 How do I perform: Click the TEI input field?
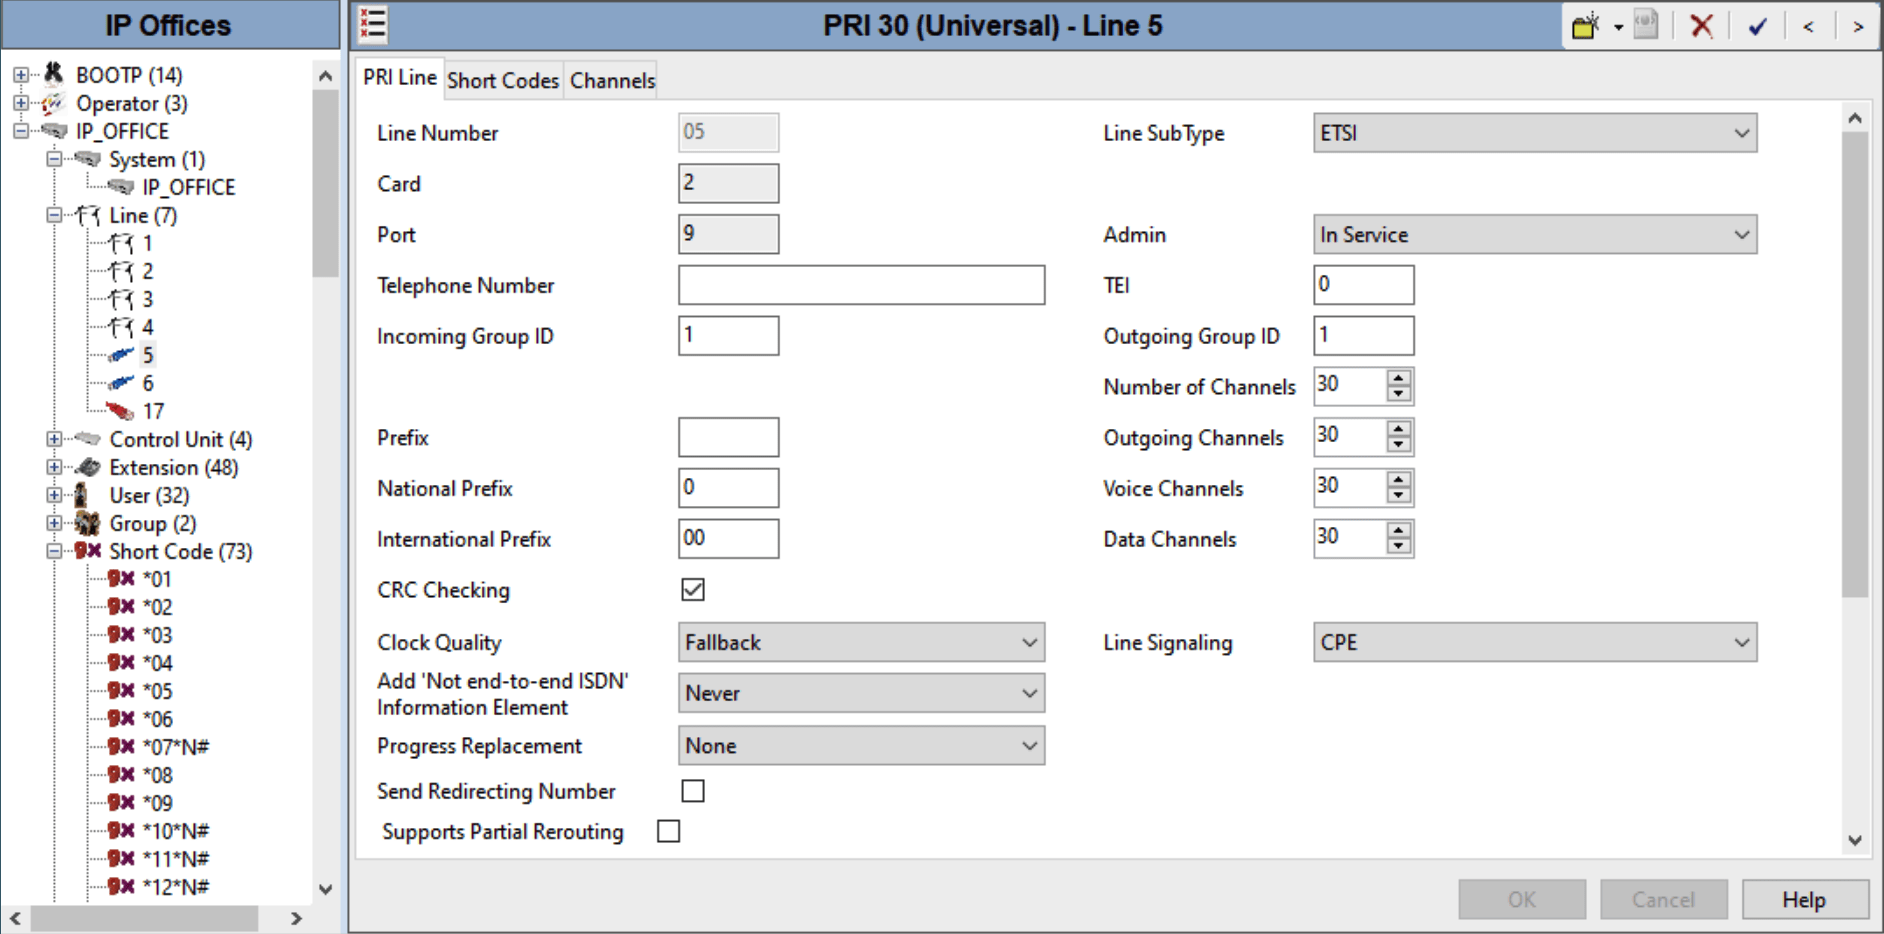click(x=1364, y=285)
